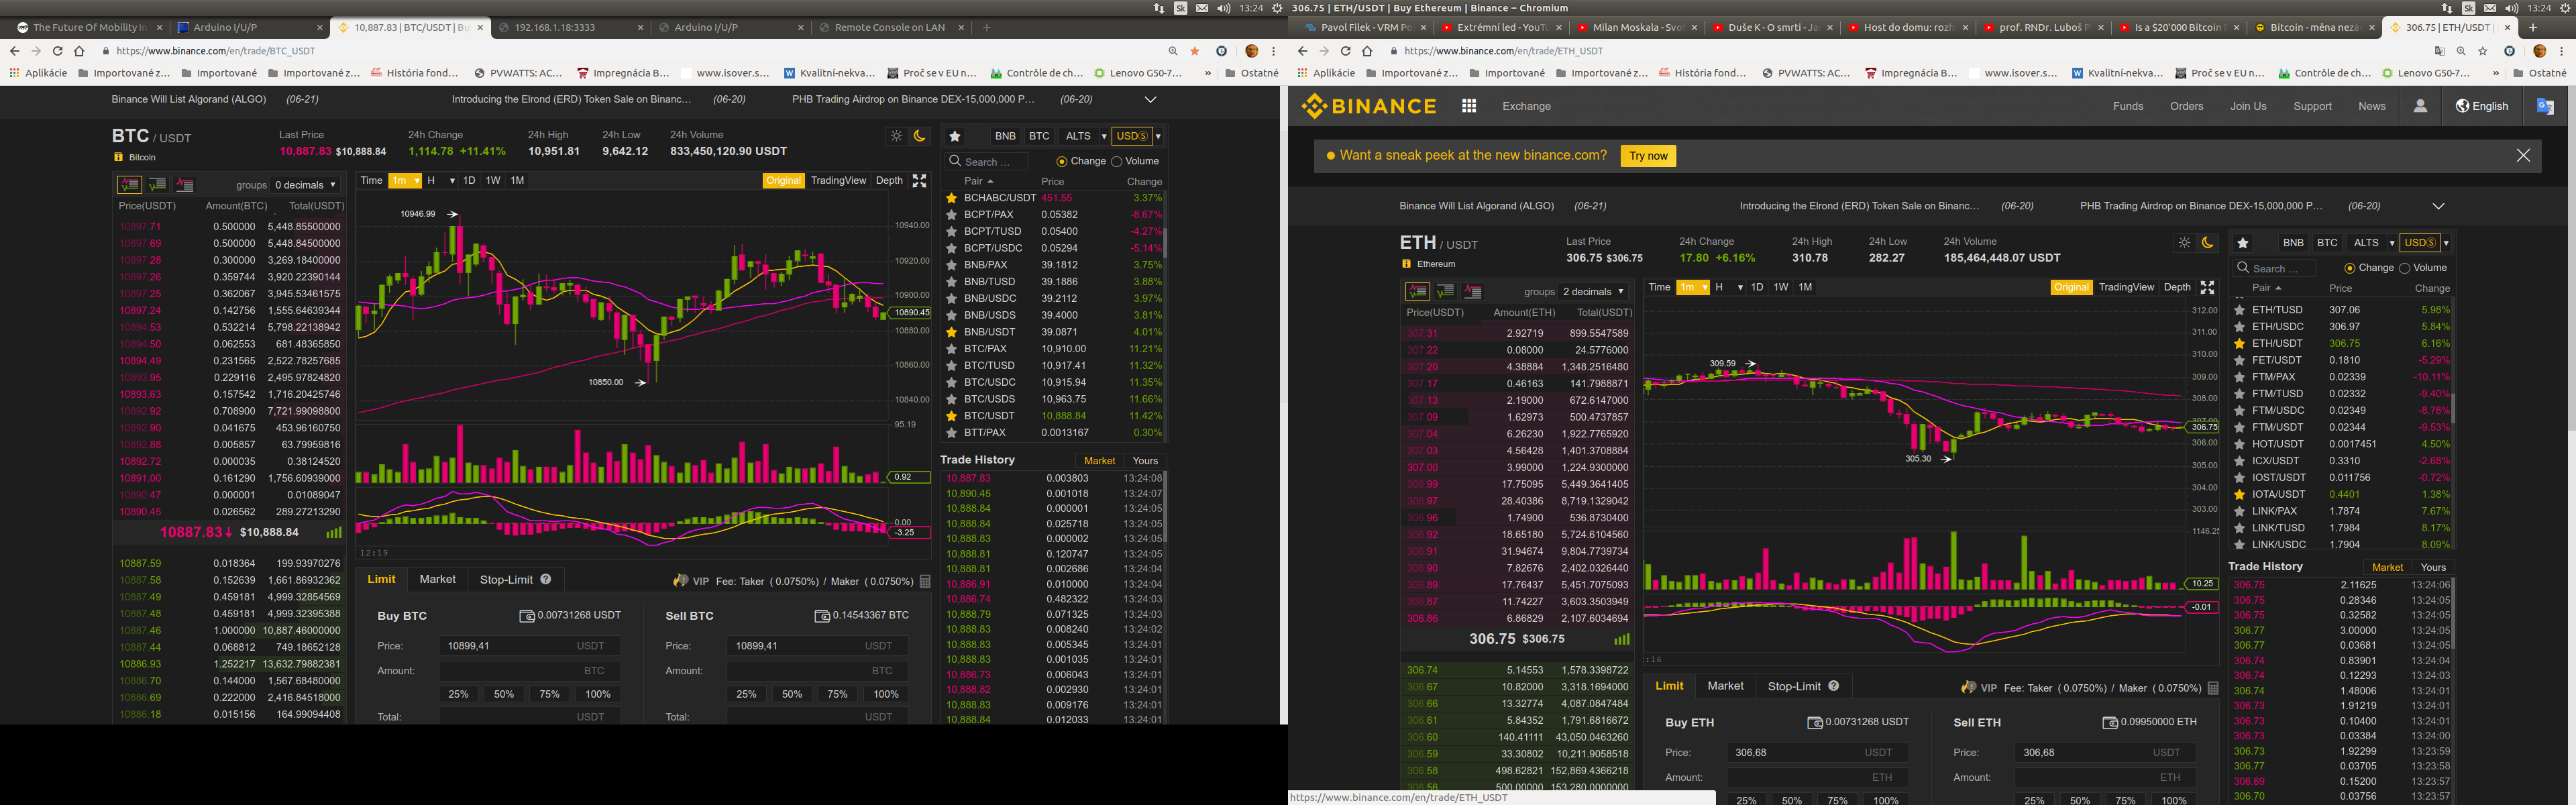The height and width of the screenshot is (805, 2576).
Task: Select Volume radio button in ETH market list
Action: (2405, 268)
